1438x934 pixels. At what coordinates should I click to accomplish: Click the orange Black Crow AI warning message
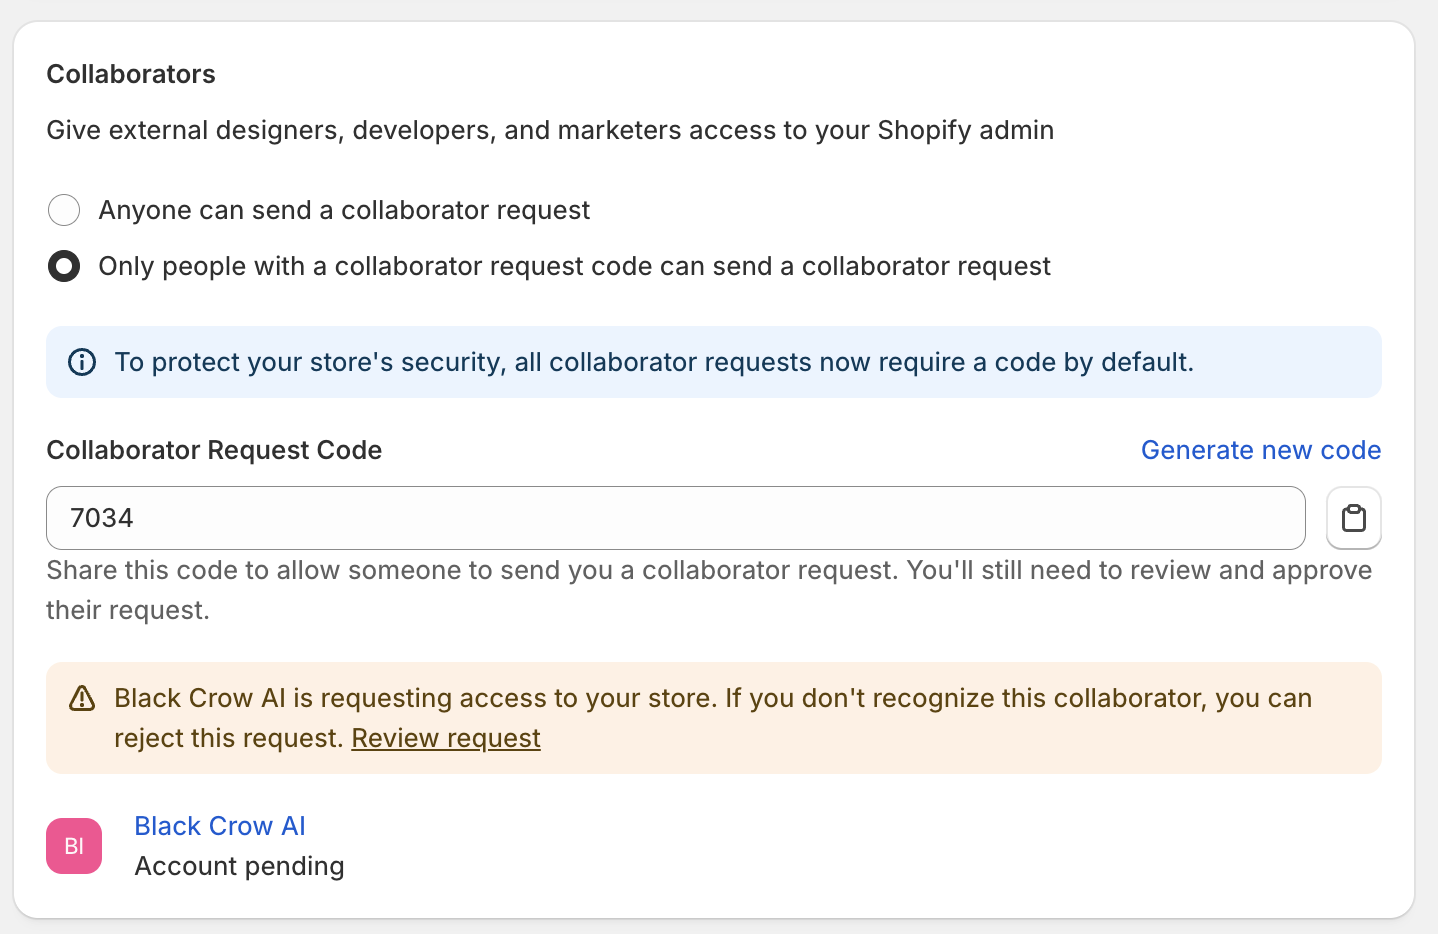pyautogui.click(x=712, y=698)
